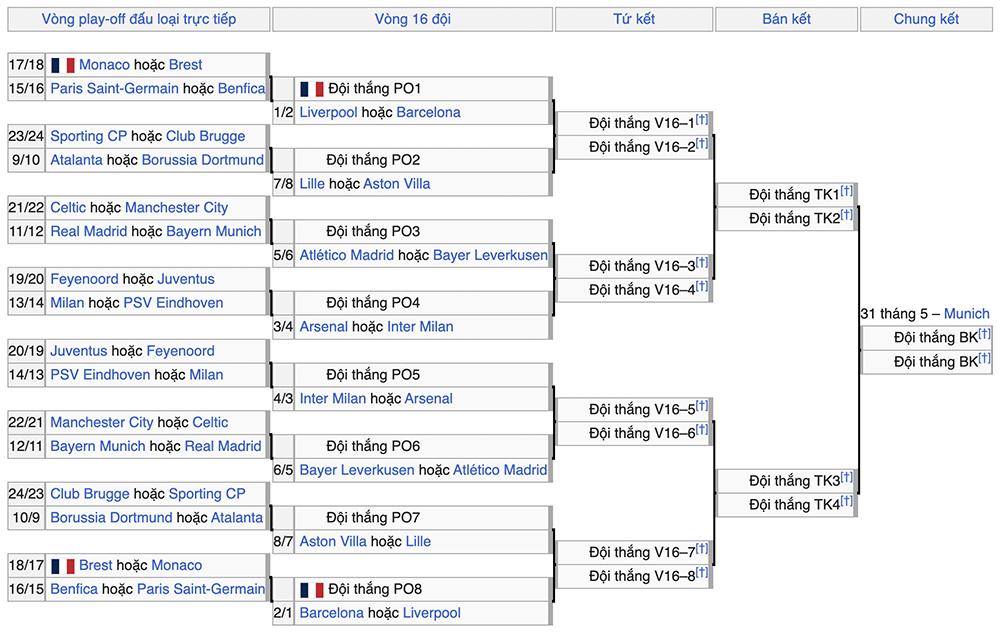Open Sporting CP in the 23/24 seed row
This screenshot has width=1000, height=634.
(89, 136)
